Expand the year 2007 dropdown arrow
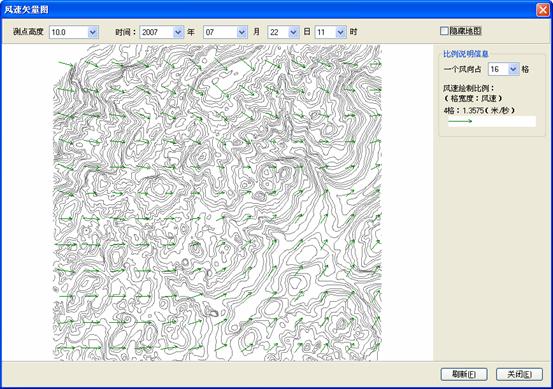This screenshot has width=553, height=389. click(178, 32)
